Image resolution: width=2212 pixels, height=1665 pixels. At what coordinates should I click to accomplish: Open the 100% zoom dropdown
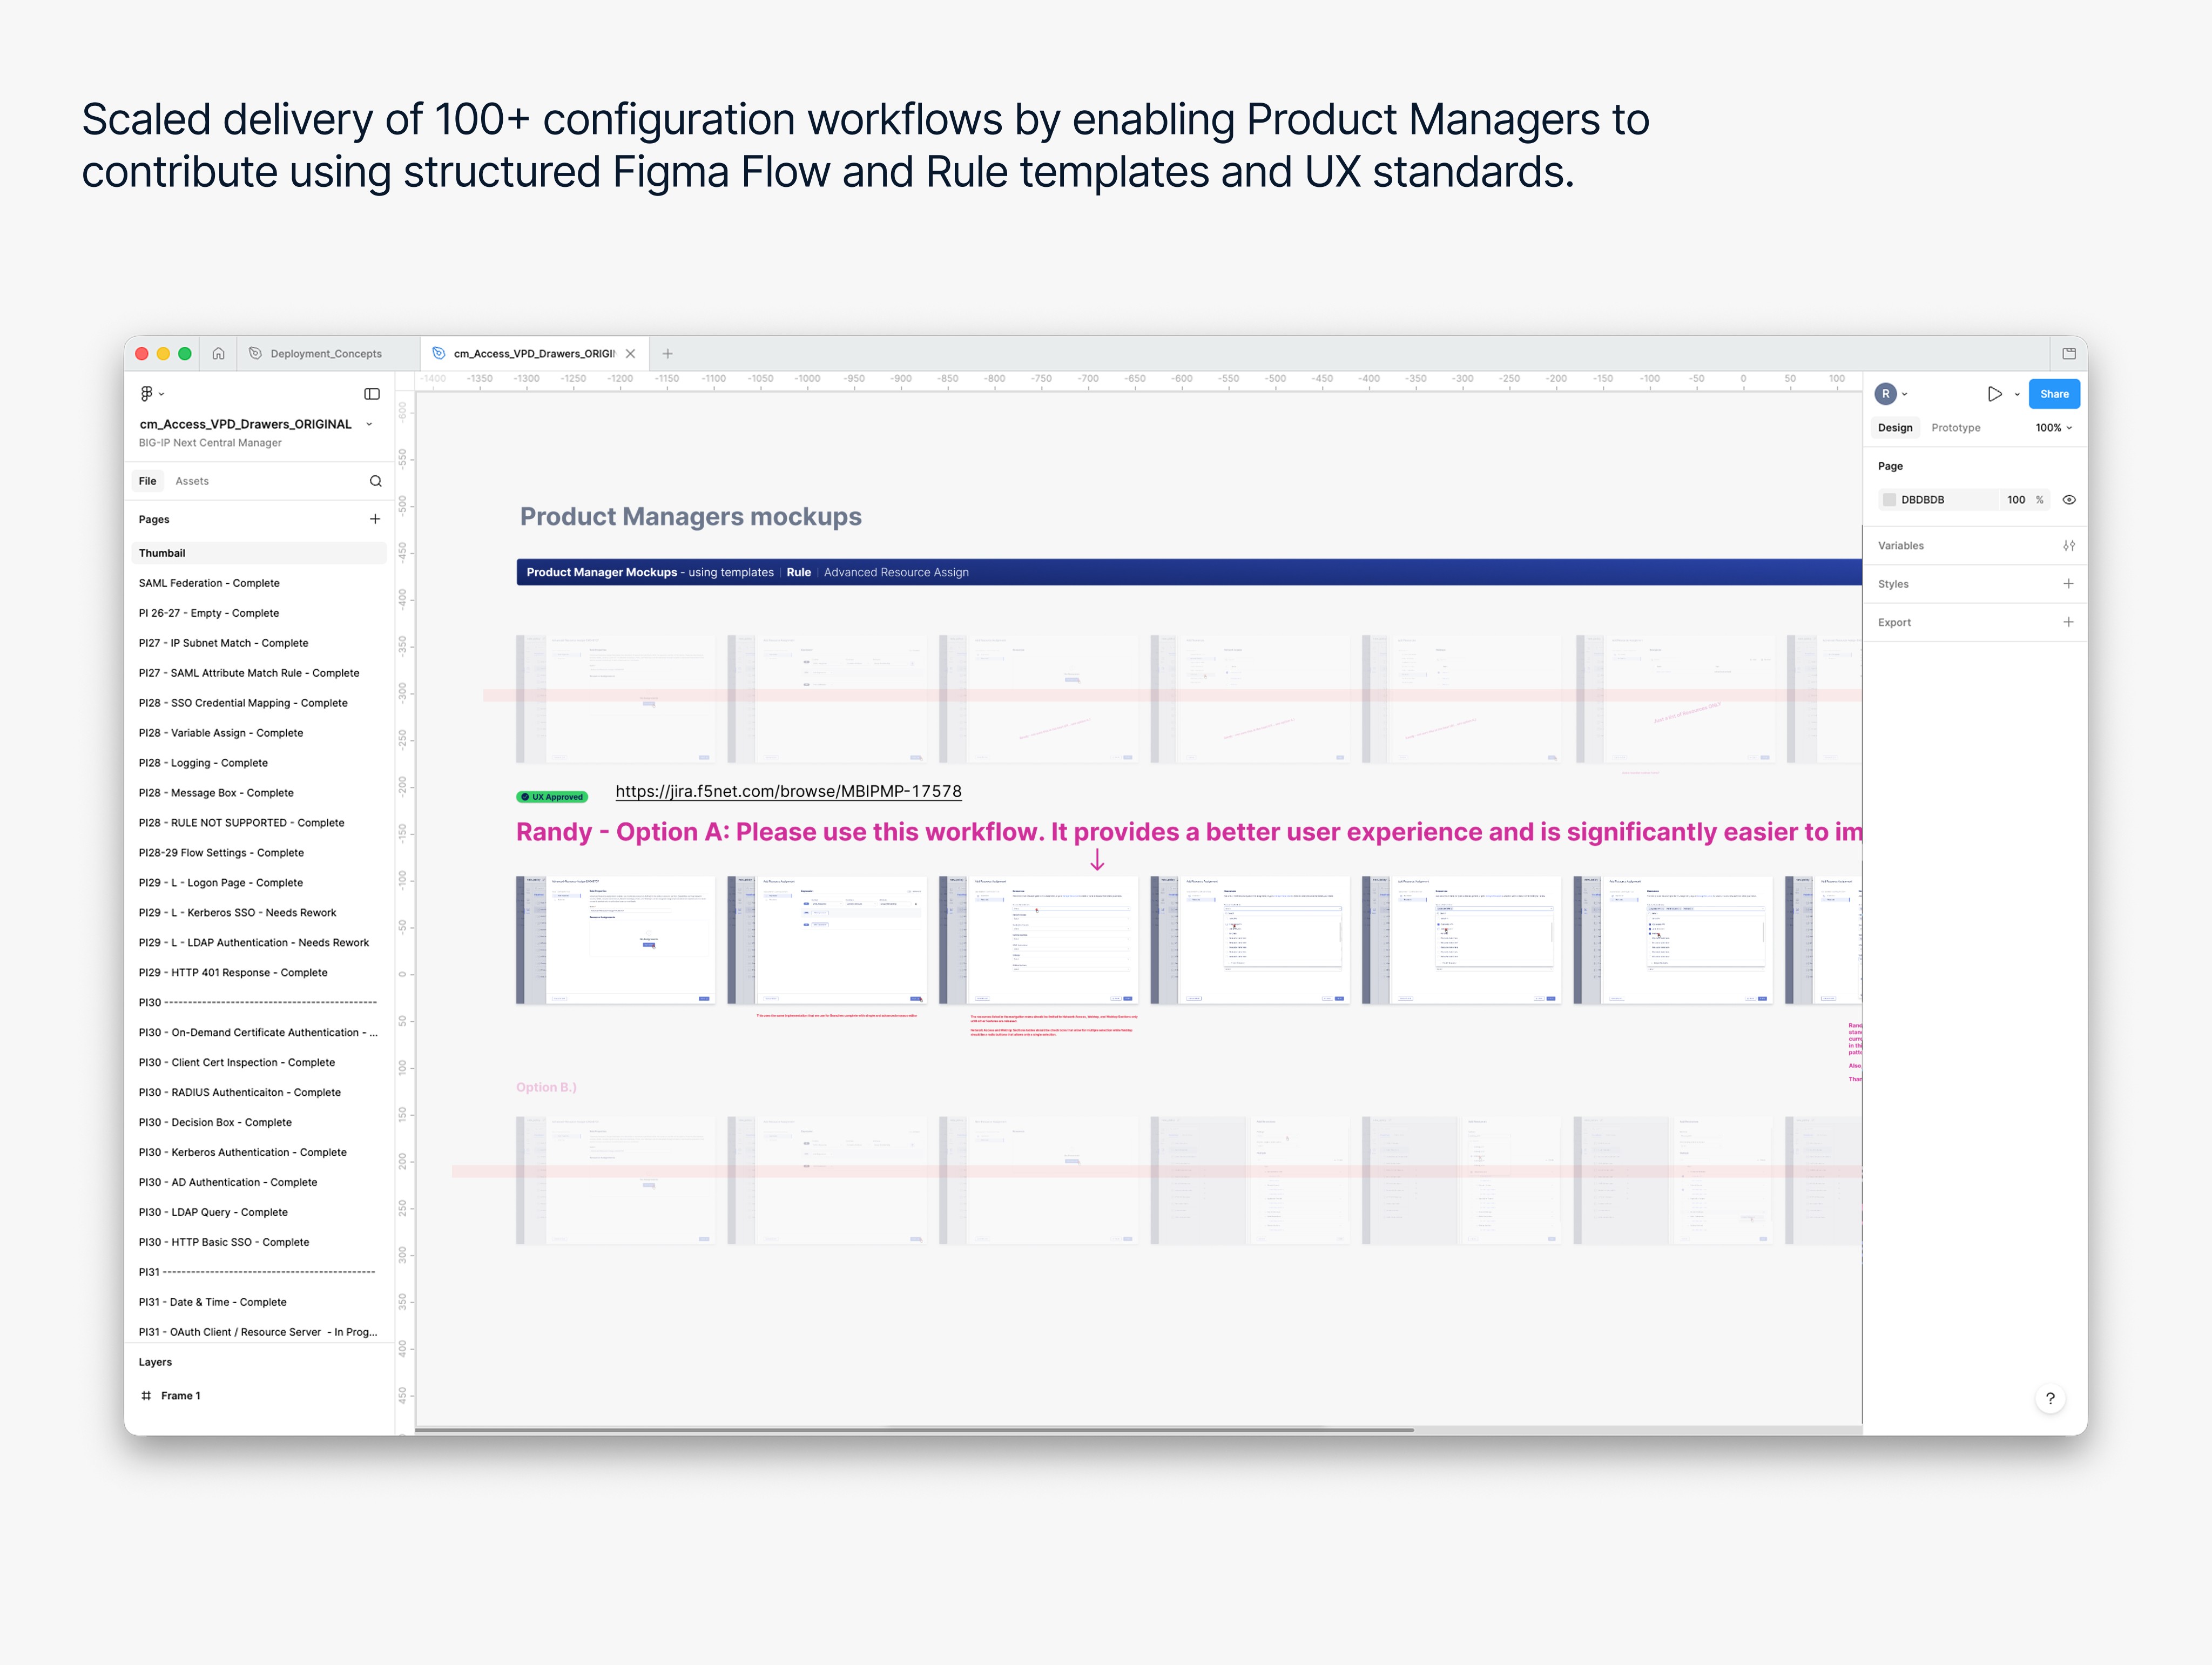tap(2053, 428)
